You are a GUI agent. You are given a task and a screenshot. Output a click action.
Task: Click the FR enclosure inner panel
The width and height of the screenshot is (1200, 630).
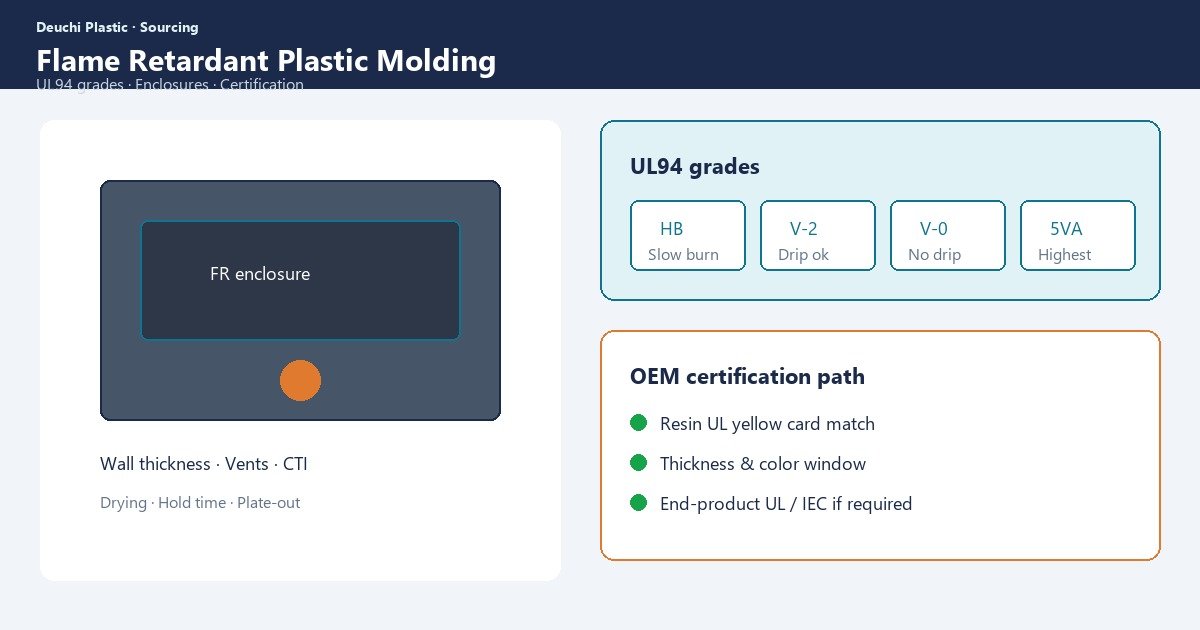[300, 280]
